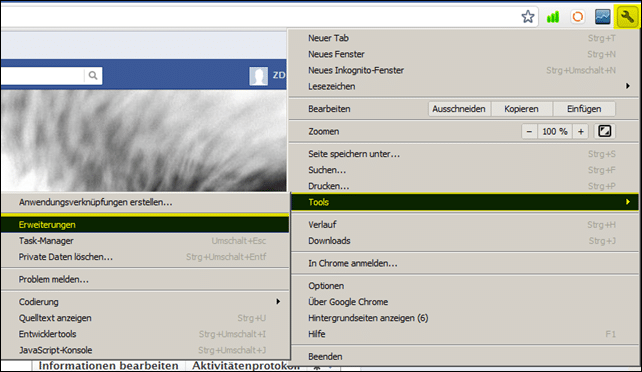Choose Beenden to quit Chrome
The height and width of the screenshot is (372, 642).
pos(464,356)
